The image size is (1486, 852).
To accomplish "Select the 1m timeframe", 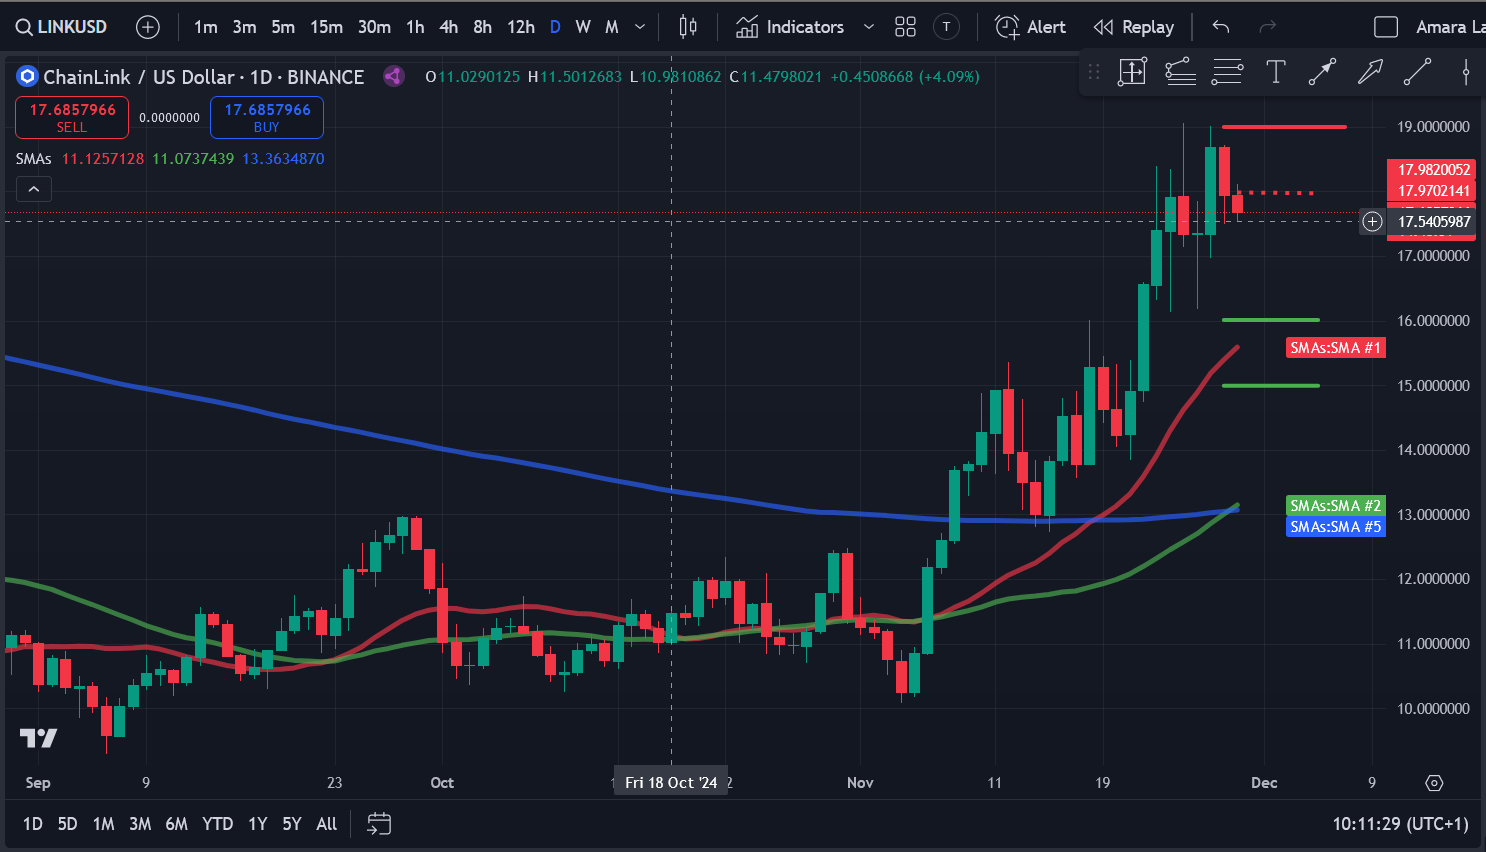I will tap(205, 27).
